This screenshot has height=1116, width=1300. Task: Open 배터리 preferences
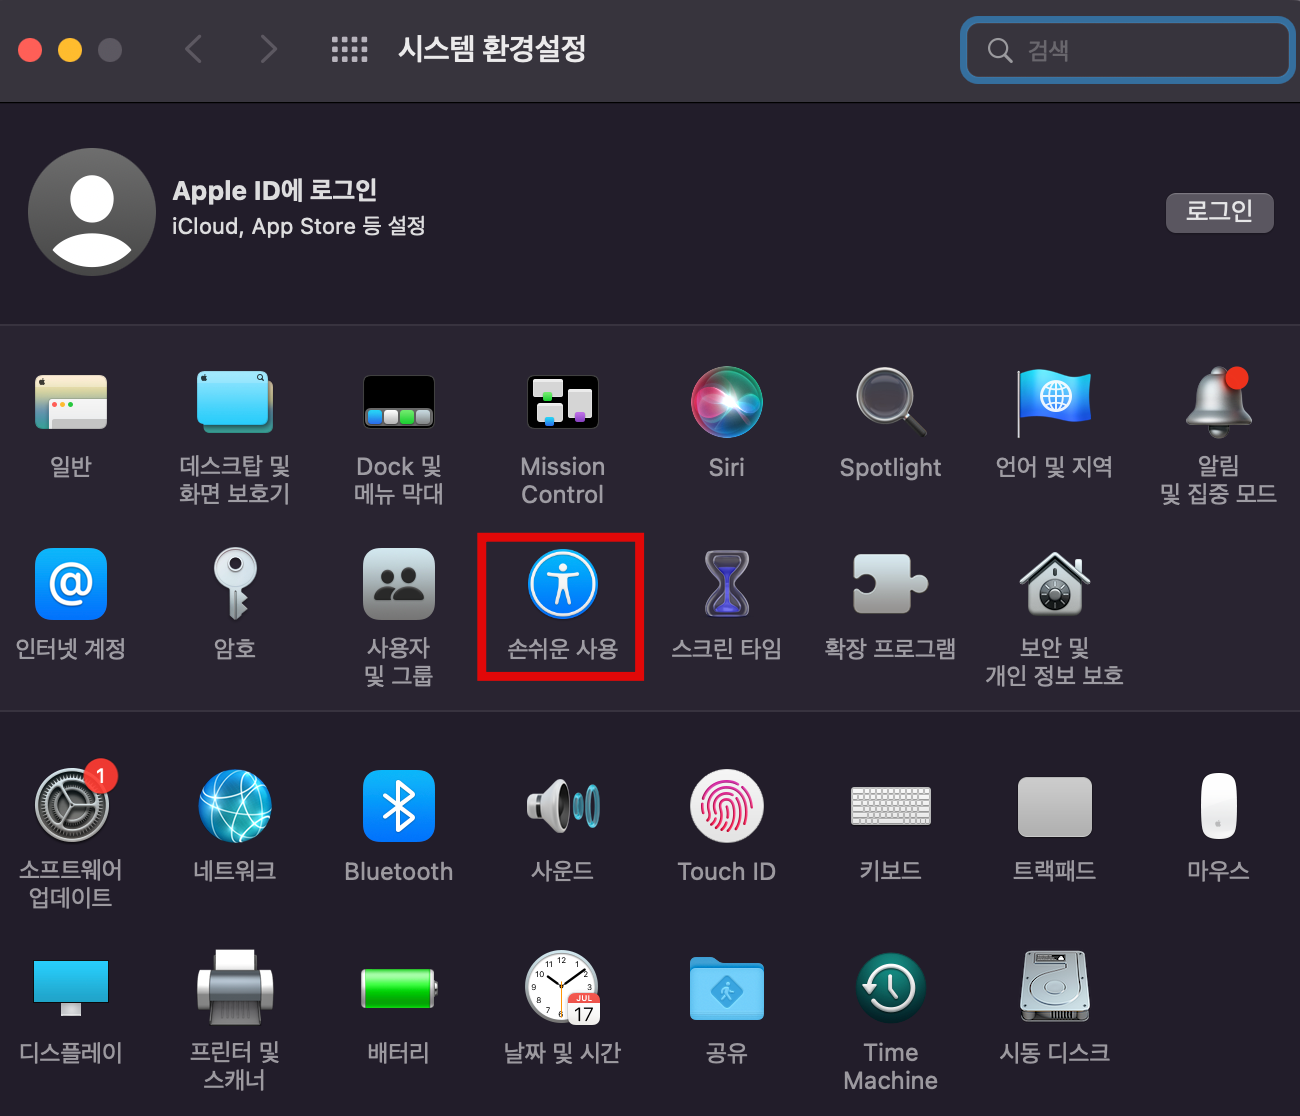(398, 988)
